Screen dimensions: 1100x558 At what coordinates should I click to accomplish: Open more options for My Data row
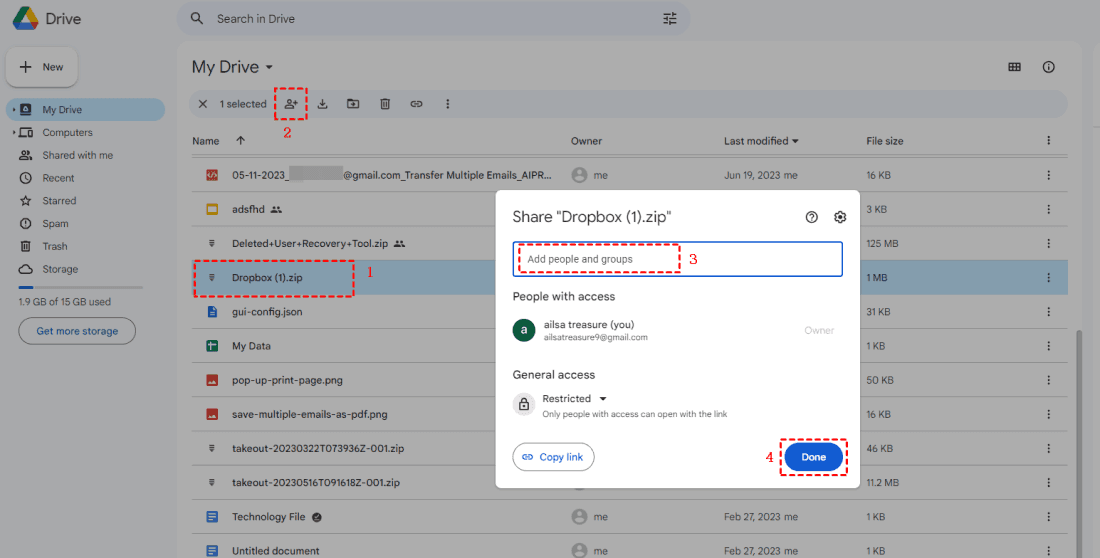(x=1049, y=346)
